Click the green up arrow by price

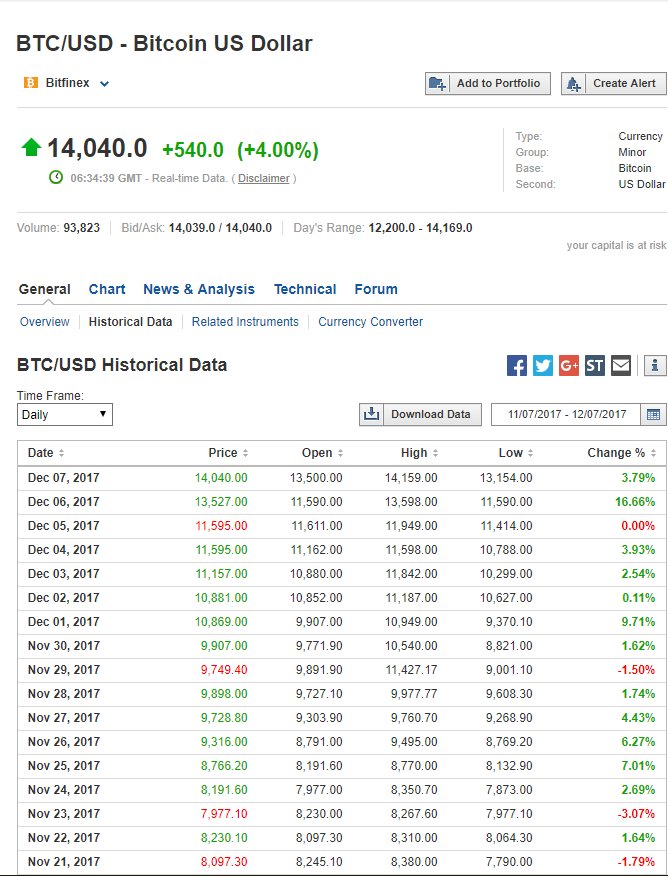[x=31, y=147]
